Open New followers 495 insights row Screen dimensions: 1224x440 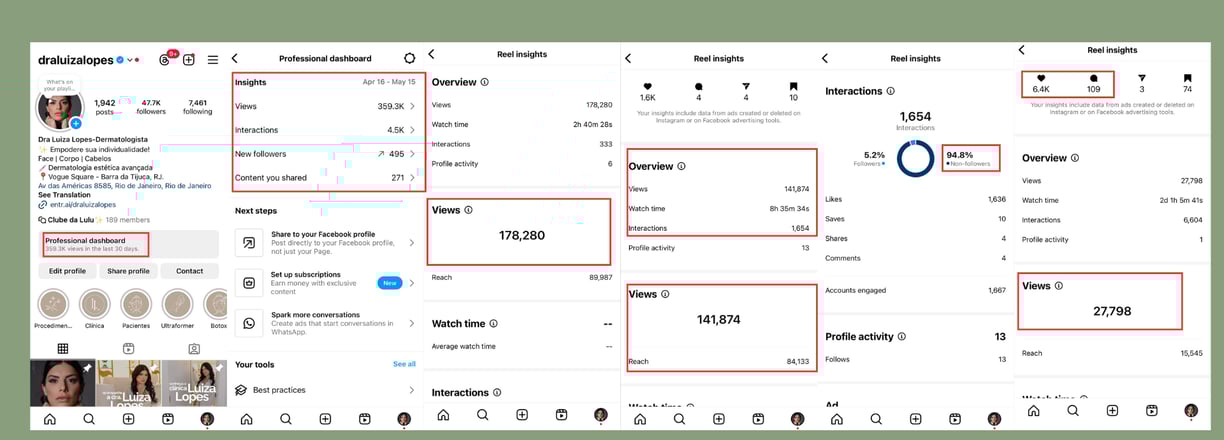pyautogui.click(x=326, y=154)
